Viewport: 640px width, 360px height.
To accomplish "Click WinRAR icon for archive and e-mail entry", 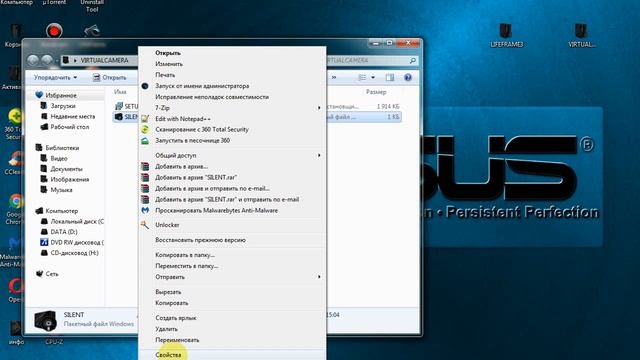I will [x=145, y=189].
